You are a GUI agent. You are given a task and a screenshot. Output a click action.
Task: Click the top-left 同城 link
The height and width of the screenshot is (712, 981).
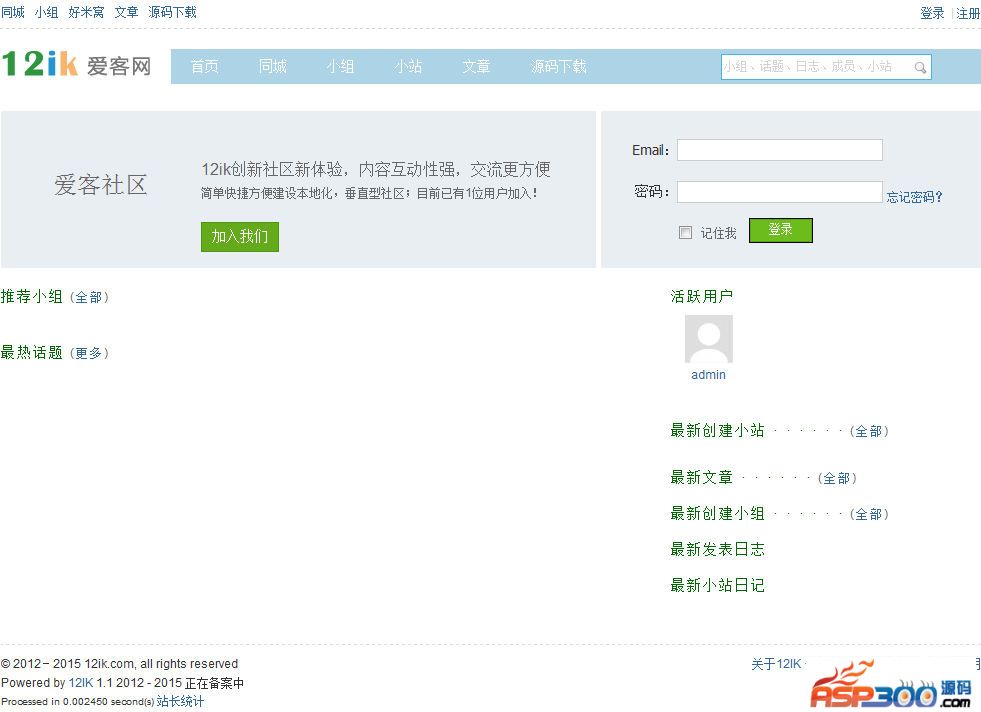[x=13, y=12]
